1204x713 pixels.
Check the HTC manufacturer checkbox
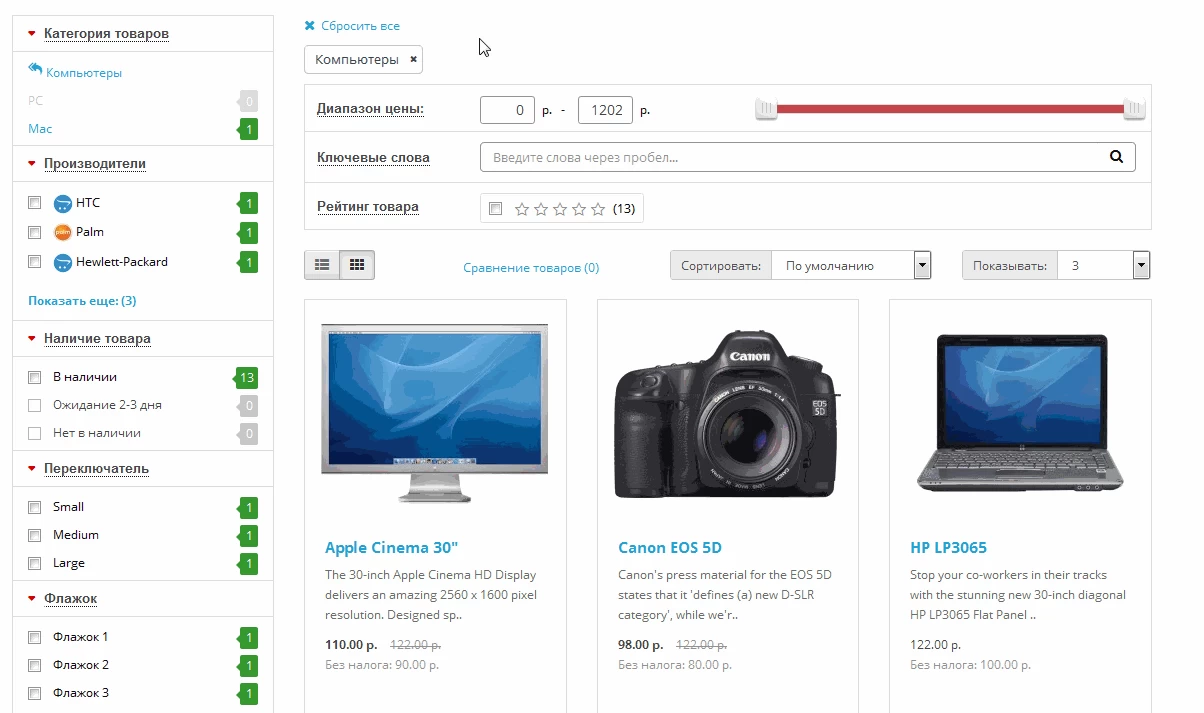(35, 203)
